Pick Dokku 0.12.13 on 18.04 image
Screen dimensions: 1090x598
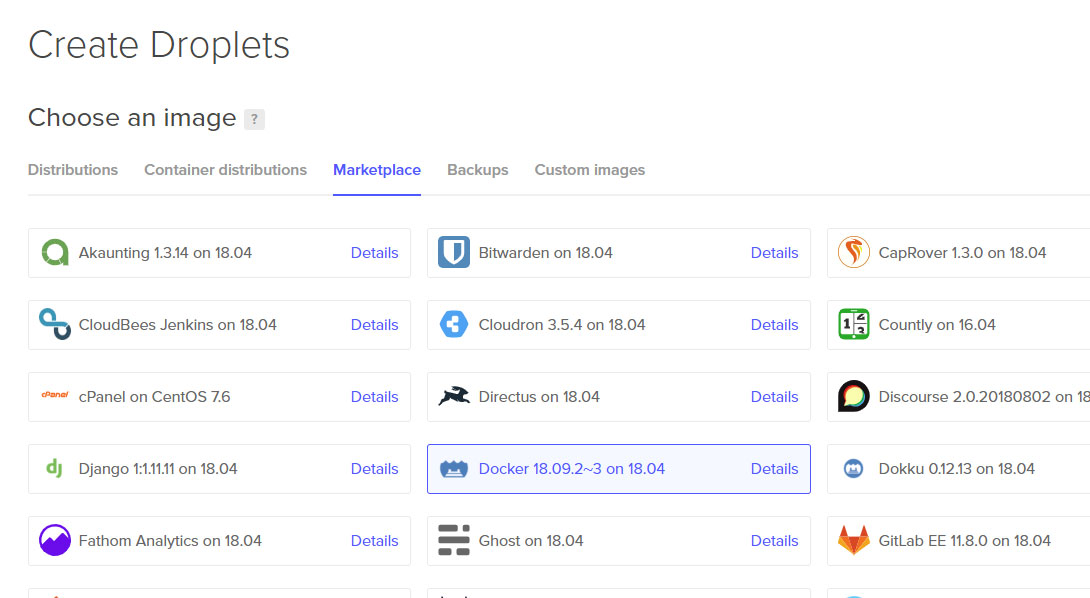[959, 469]
